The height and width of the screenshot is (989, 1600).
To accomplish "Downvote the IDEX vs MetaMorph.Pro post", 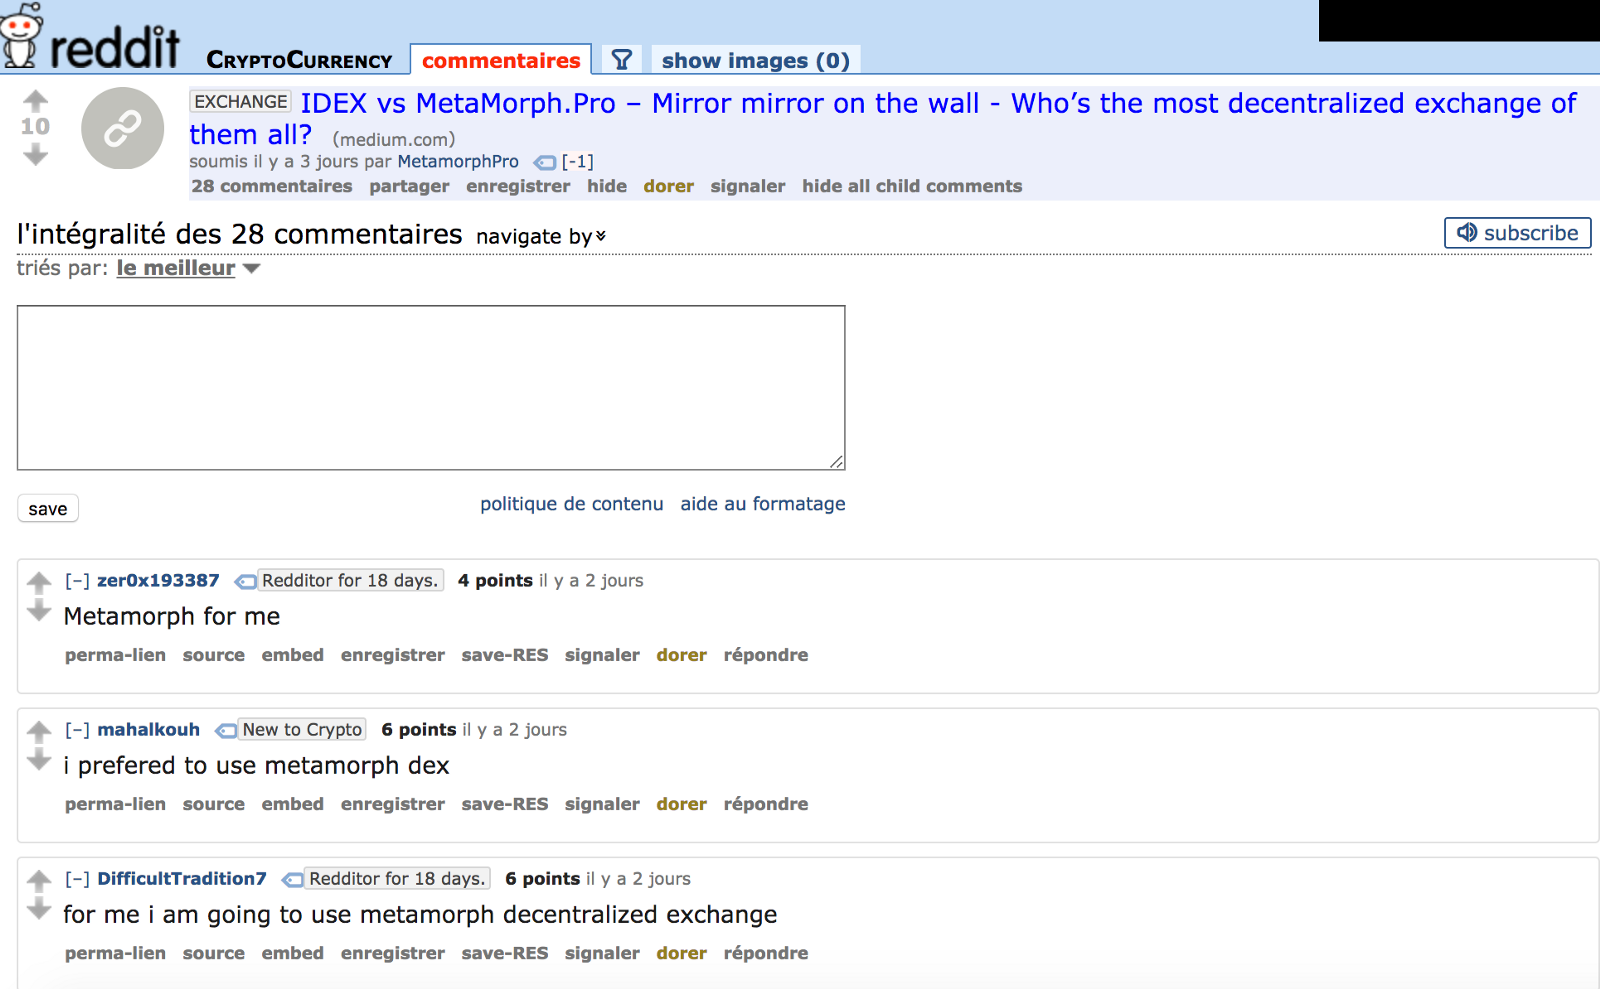I will (35, 154).
